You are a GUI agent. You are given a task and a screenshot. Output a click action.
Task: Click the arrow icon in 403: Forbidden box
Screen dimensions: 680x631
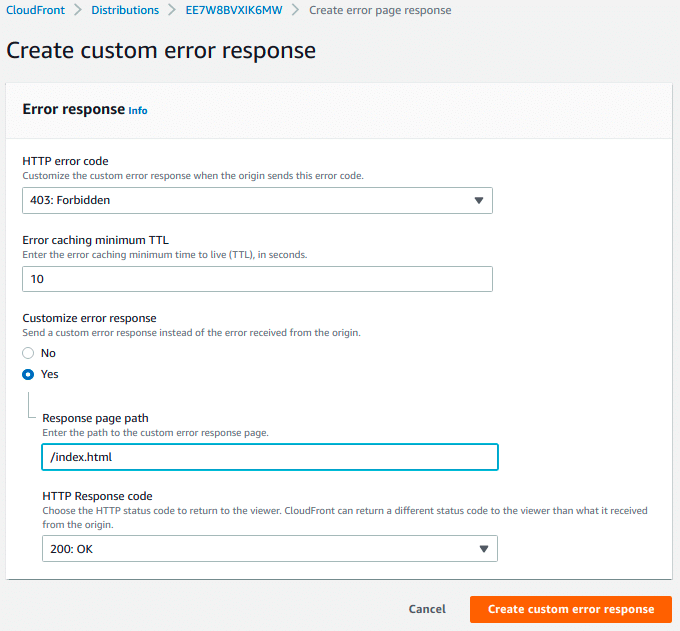point(477,200)
